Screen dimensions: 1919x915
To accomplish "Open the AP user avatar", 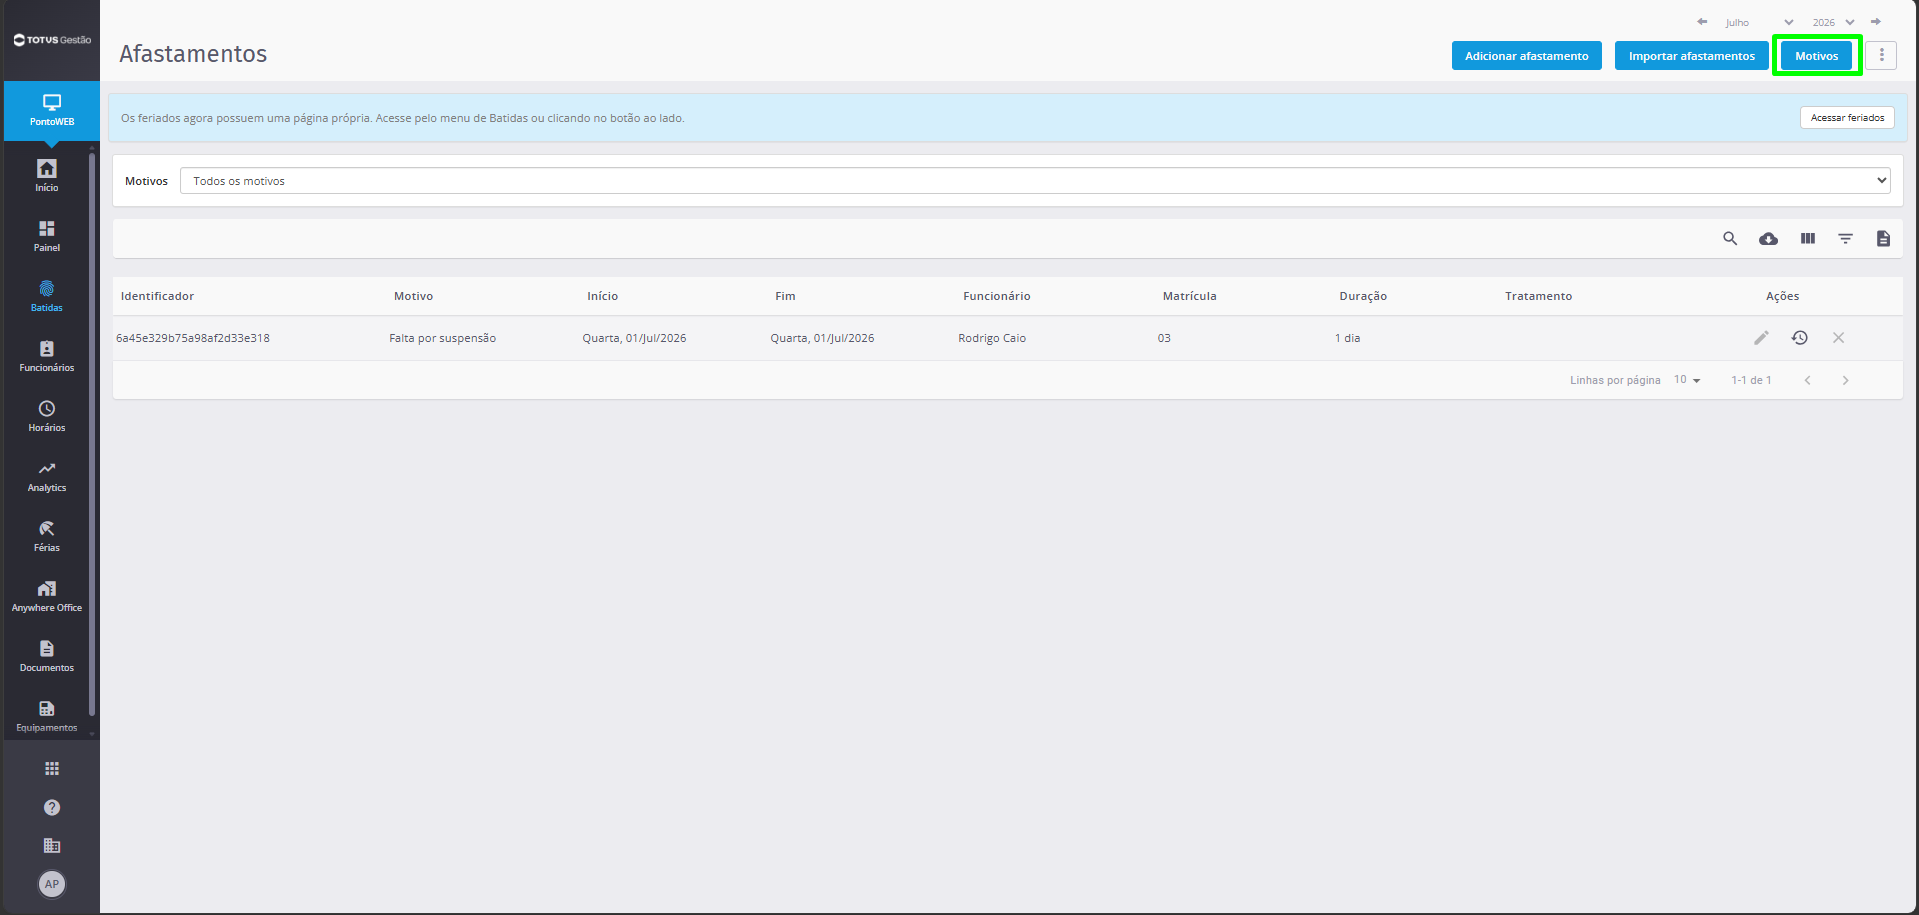I will click(x=52, y=884).
